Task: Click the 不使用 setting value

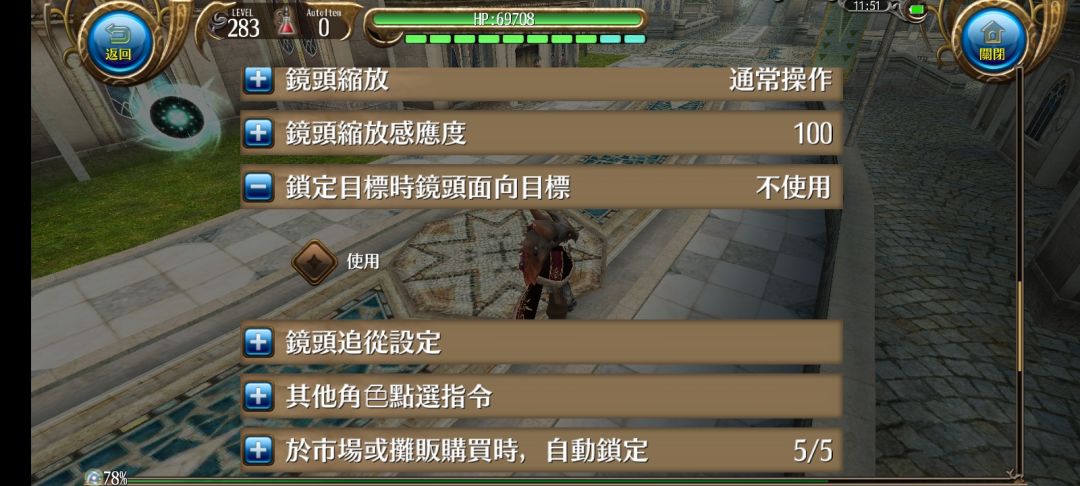Action: 793,187
